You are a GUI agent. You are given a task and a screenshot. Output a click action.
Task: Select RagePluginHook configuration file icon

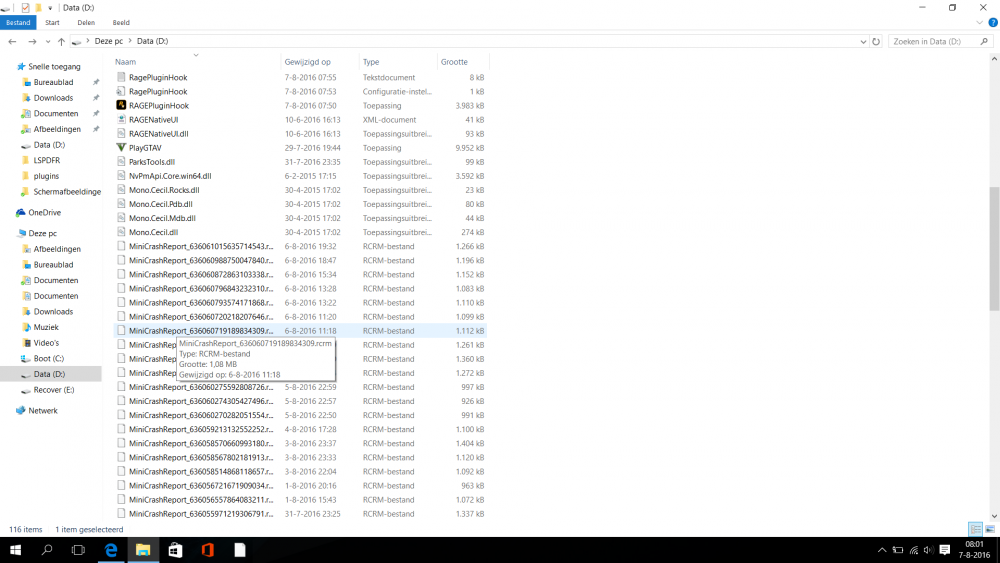[x=121, y=91]
